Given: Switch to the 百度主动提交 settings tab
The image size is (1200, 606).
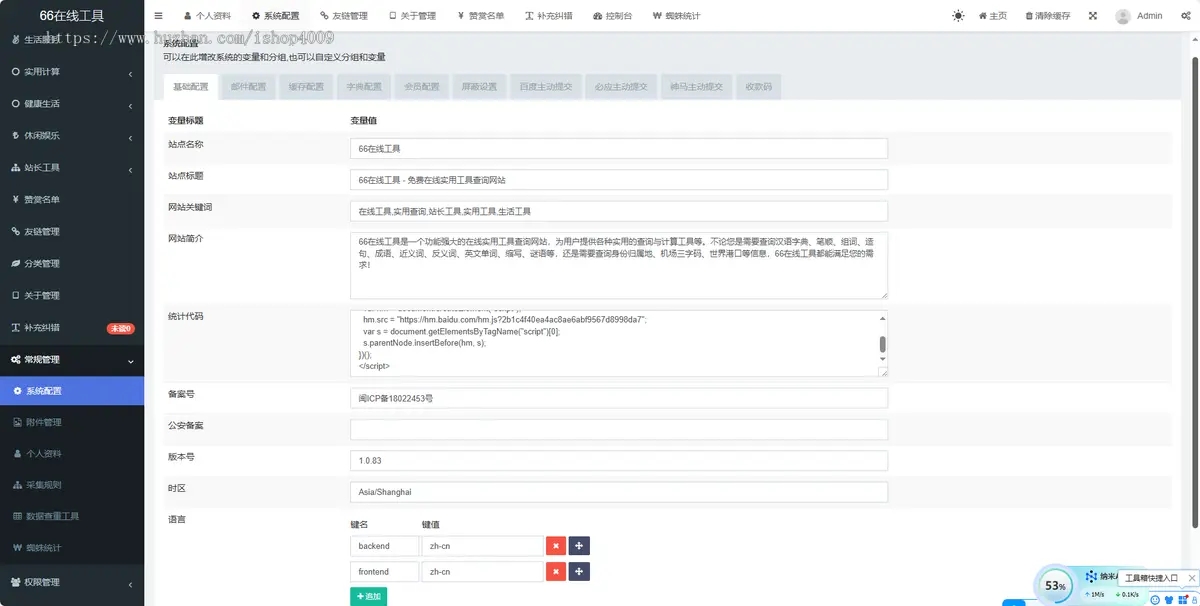Looking at the screenshot, I should (546, 87).
